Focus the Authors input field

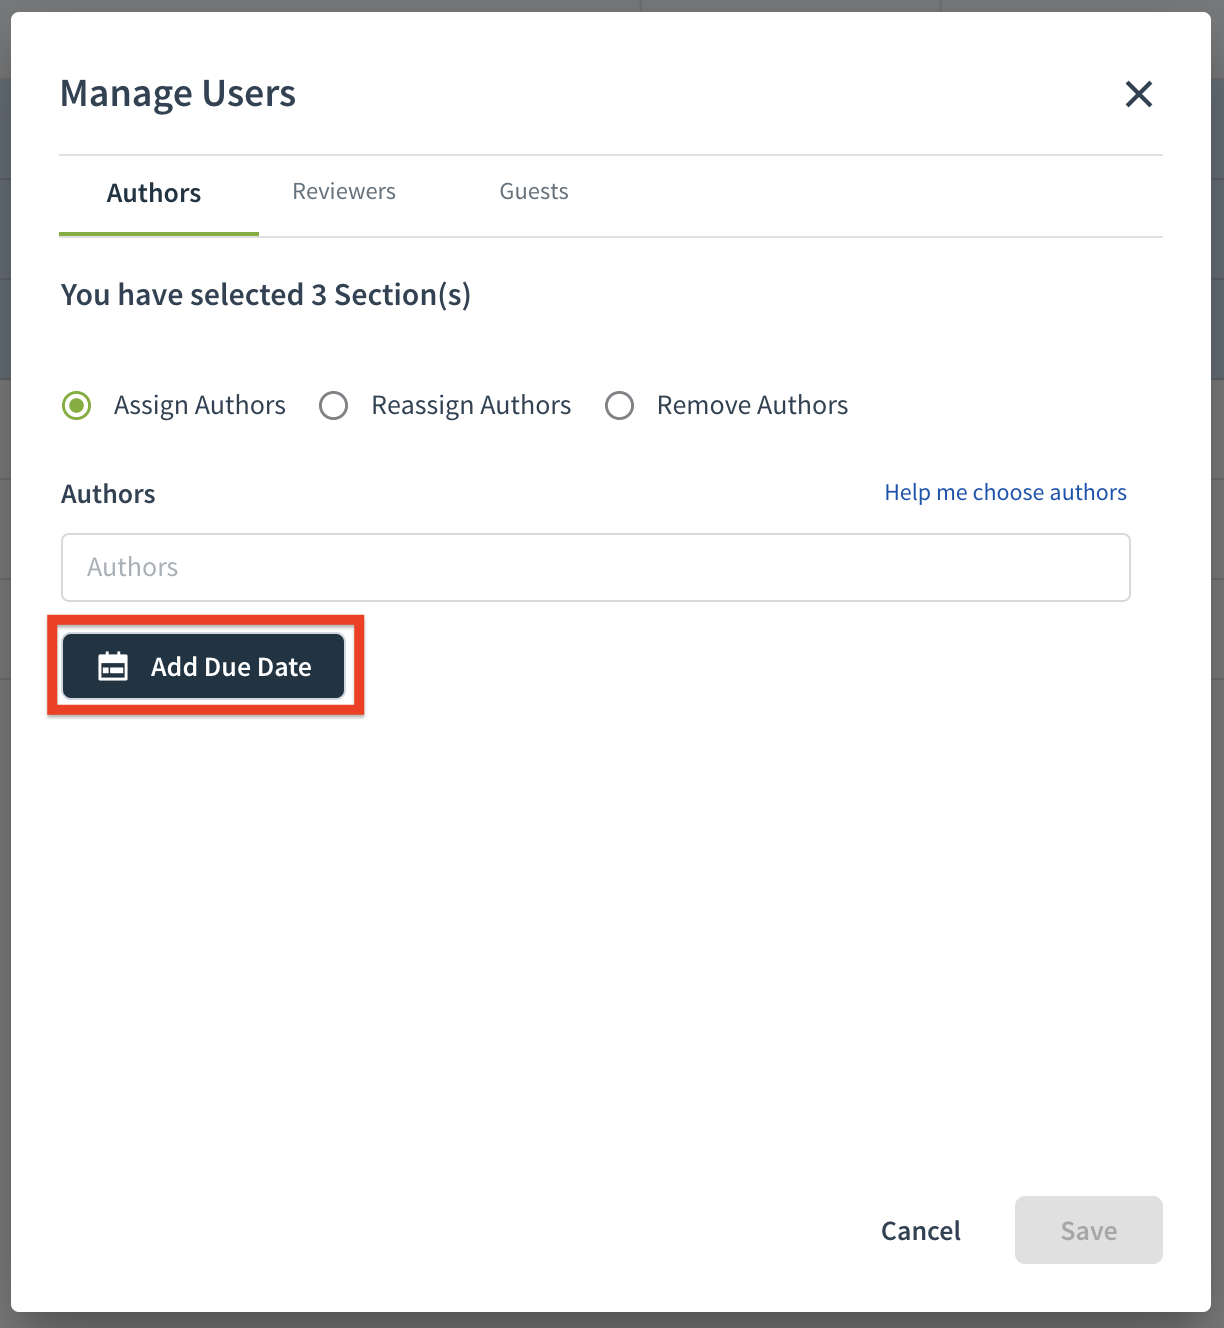596,567
